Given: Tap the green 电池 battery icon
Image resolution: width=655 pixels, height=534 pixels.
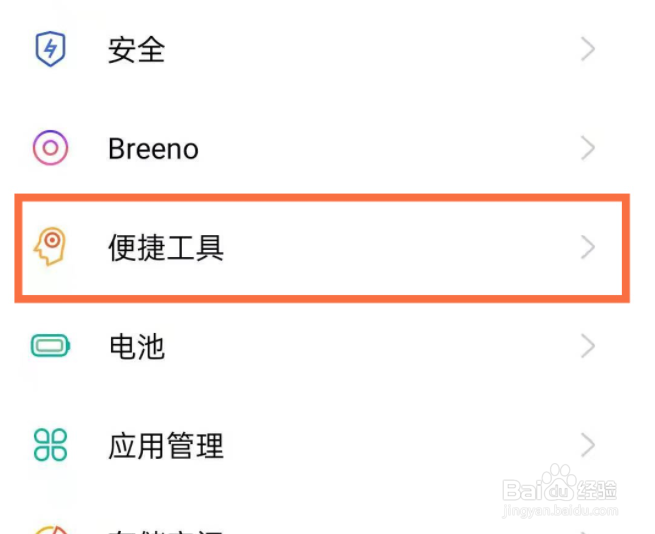Looking at the screenshot, I should pos(50,347).
